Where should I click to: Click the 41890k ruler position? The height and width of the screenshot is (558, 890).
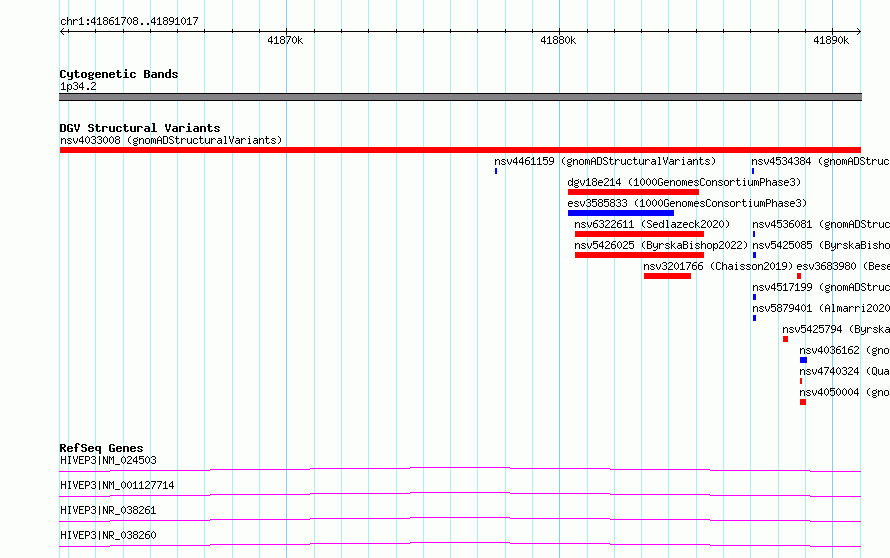click(831, 40)
